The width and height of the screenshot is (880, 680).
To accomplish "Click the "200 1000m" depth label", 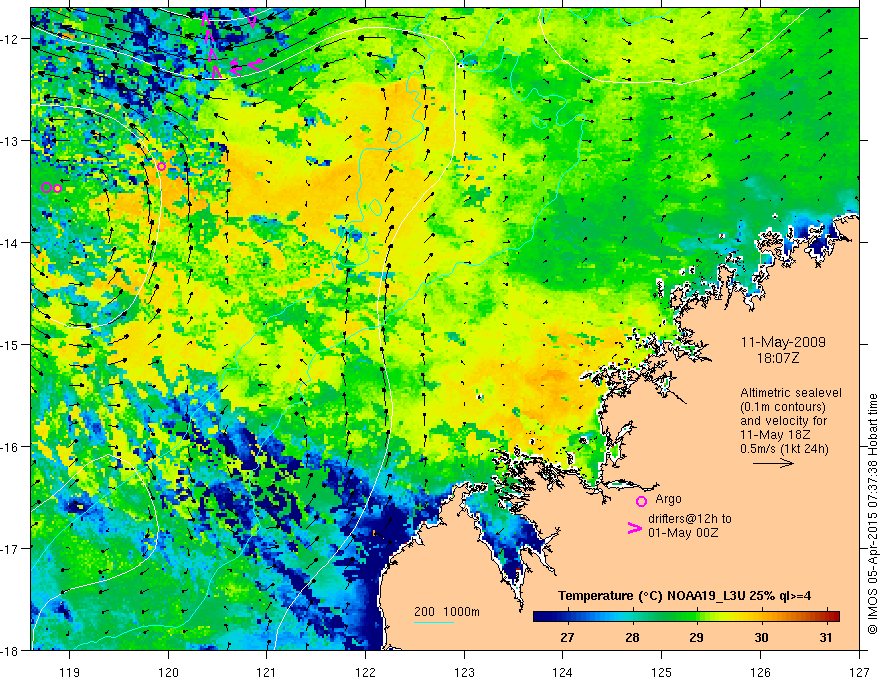I will click(x=447, y=612).
